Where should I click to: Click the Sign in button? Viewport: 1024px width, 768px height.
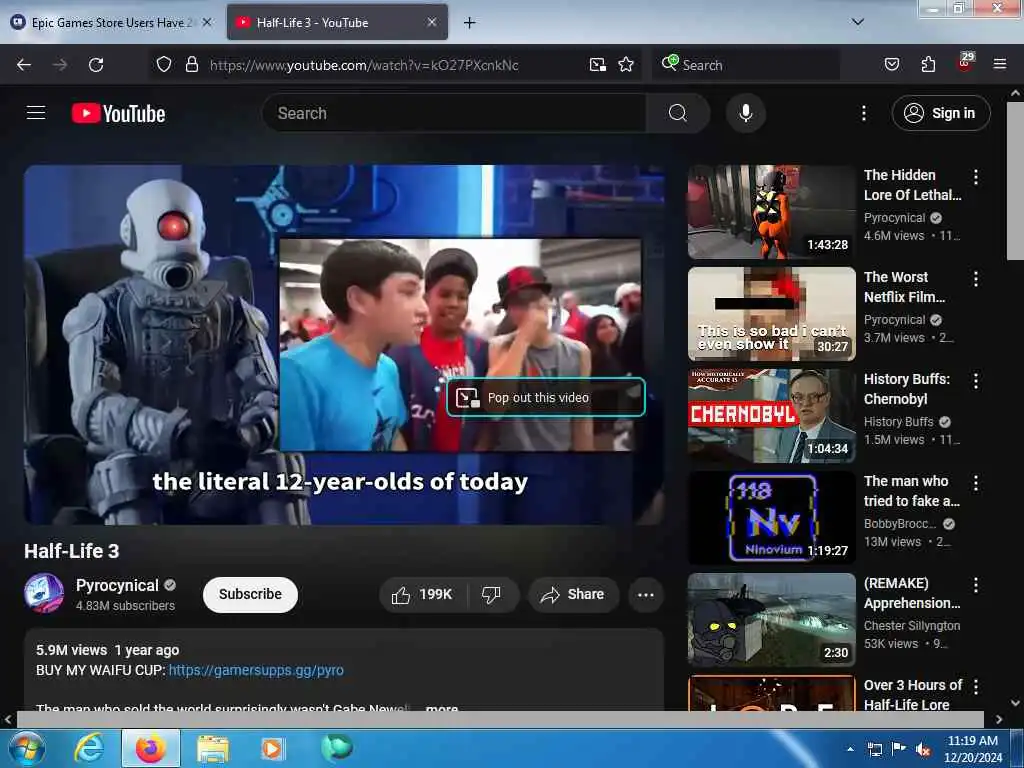pyautogui.click(x=940, y=113)
